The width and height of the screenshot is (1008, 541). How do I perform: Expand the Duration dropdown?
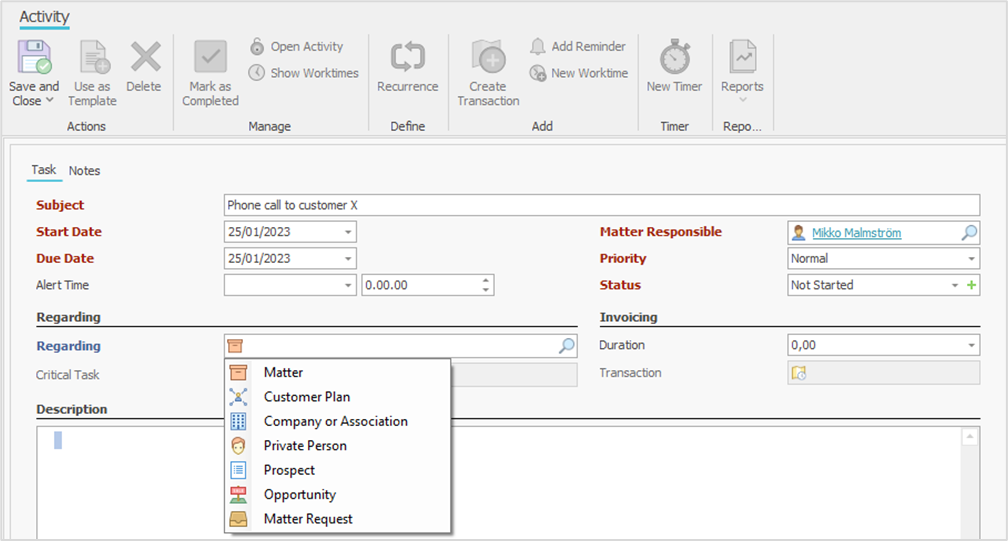(971, 346)
